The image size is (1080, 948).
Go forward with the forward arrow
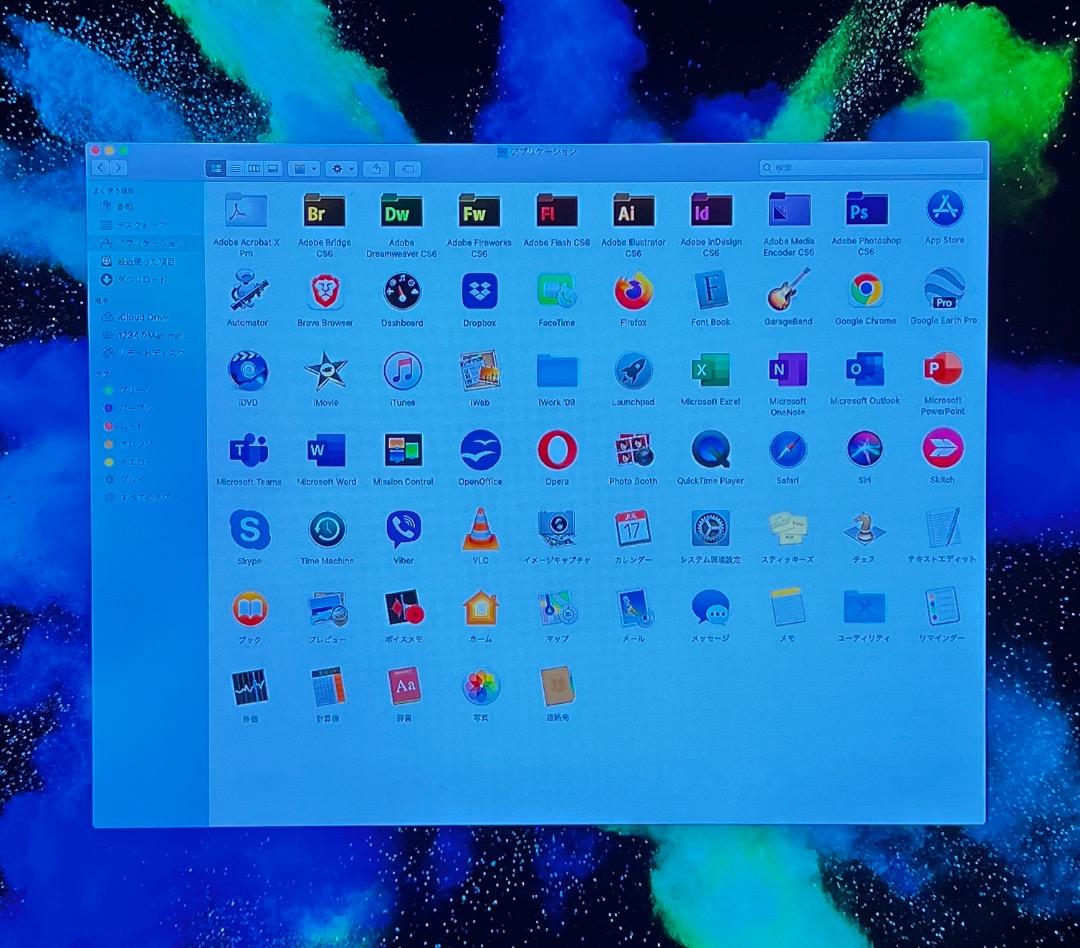coord(118,167)
